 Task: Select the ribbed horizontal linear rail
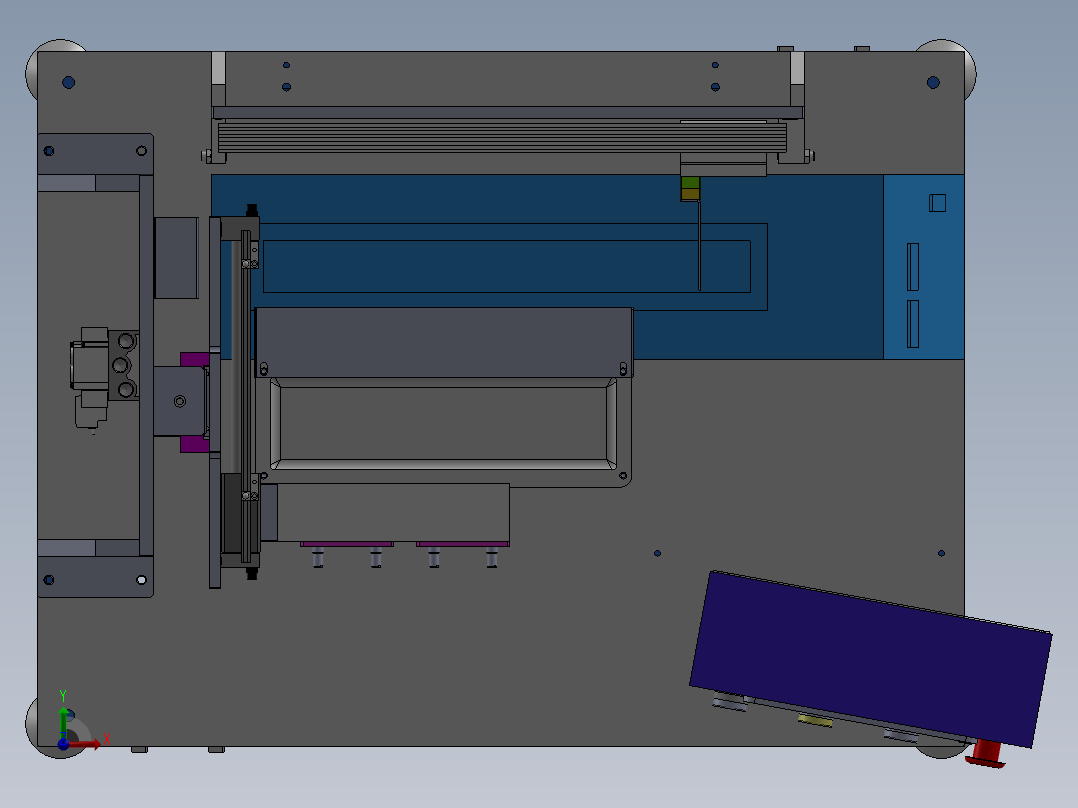502,137
